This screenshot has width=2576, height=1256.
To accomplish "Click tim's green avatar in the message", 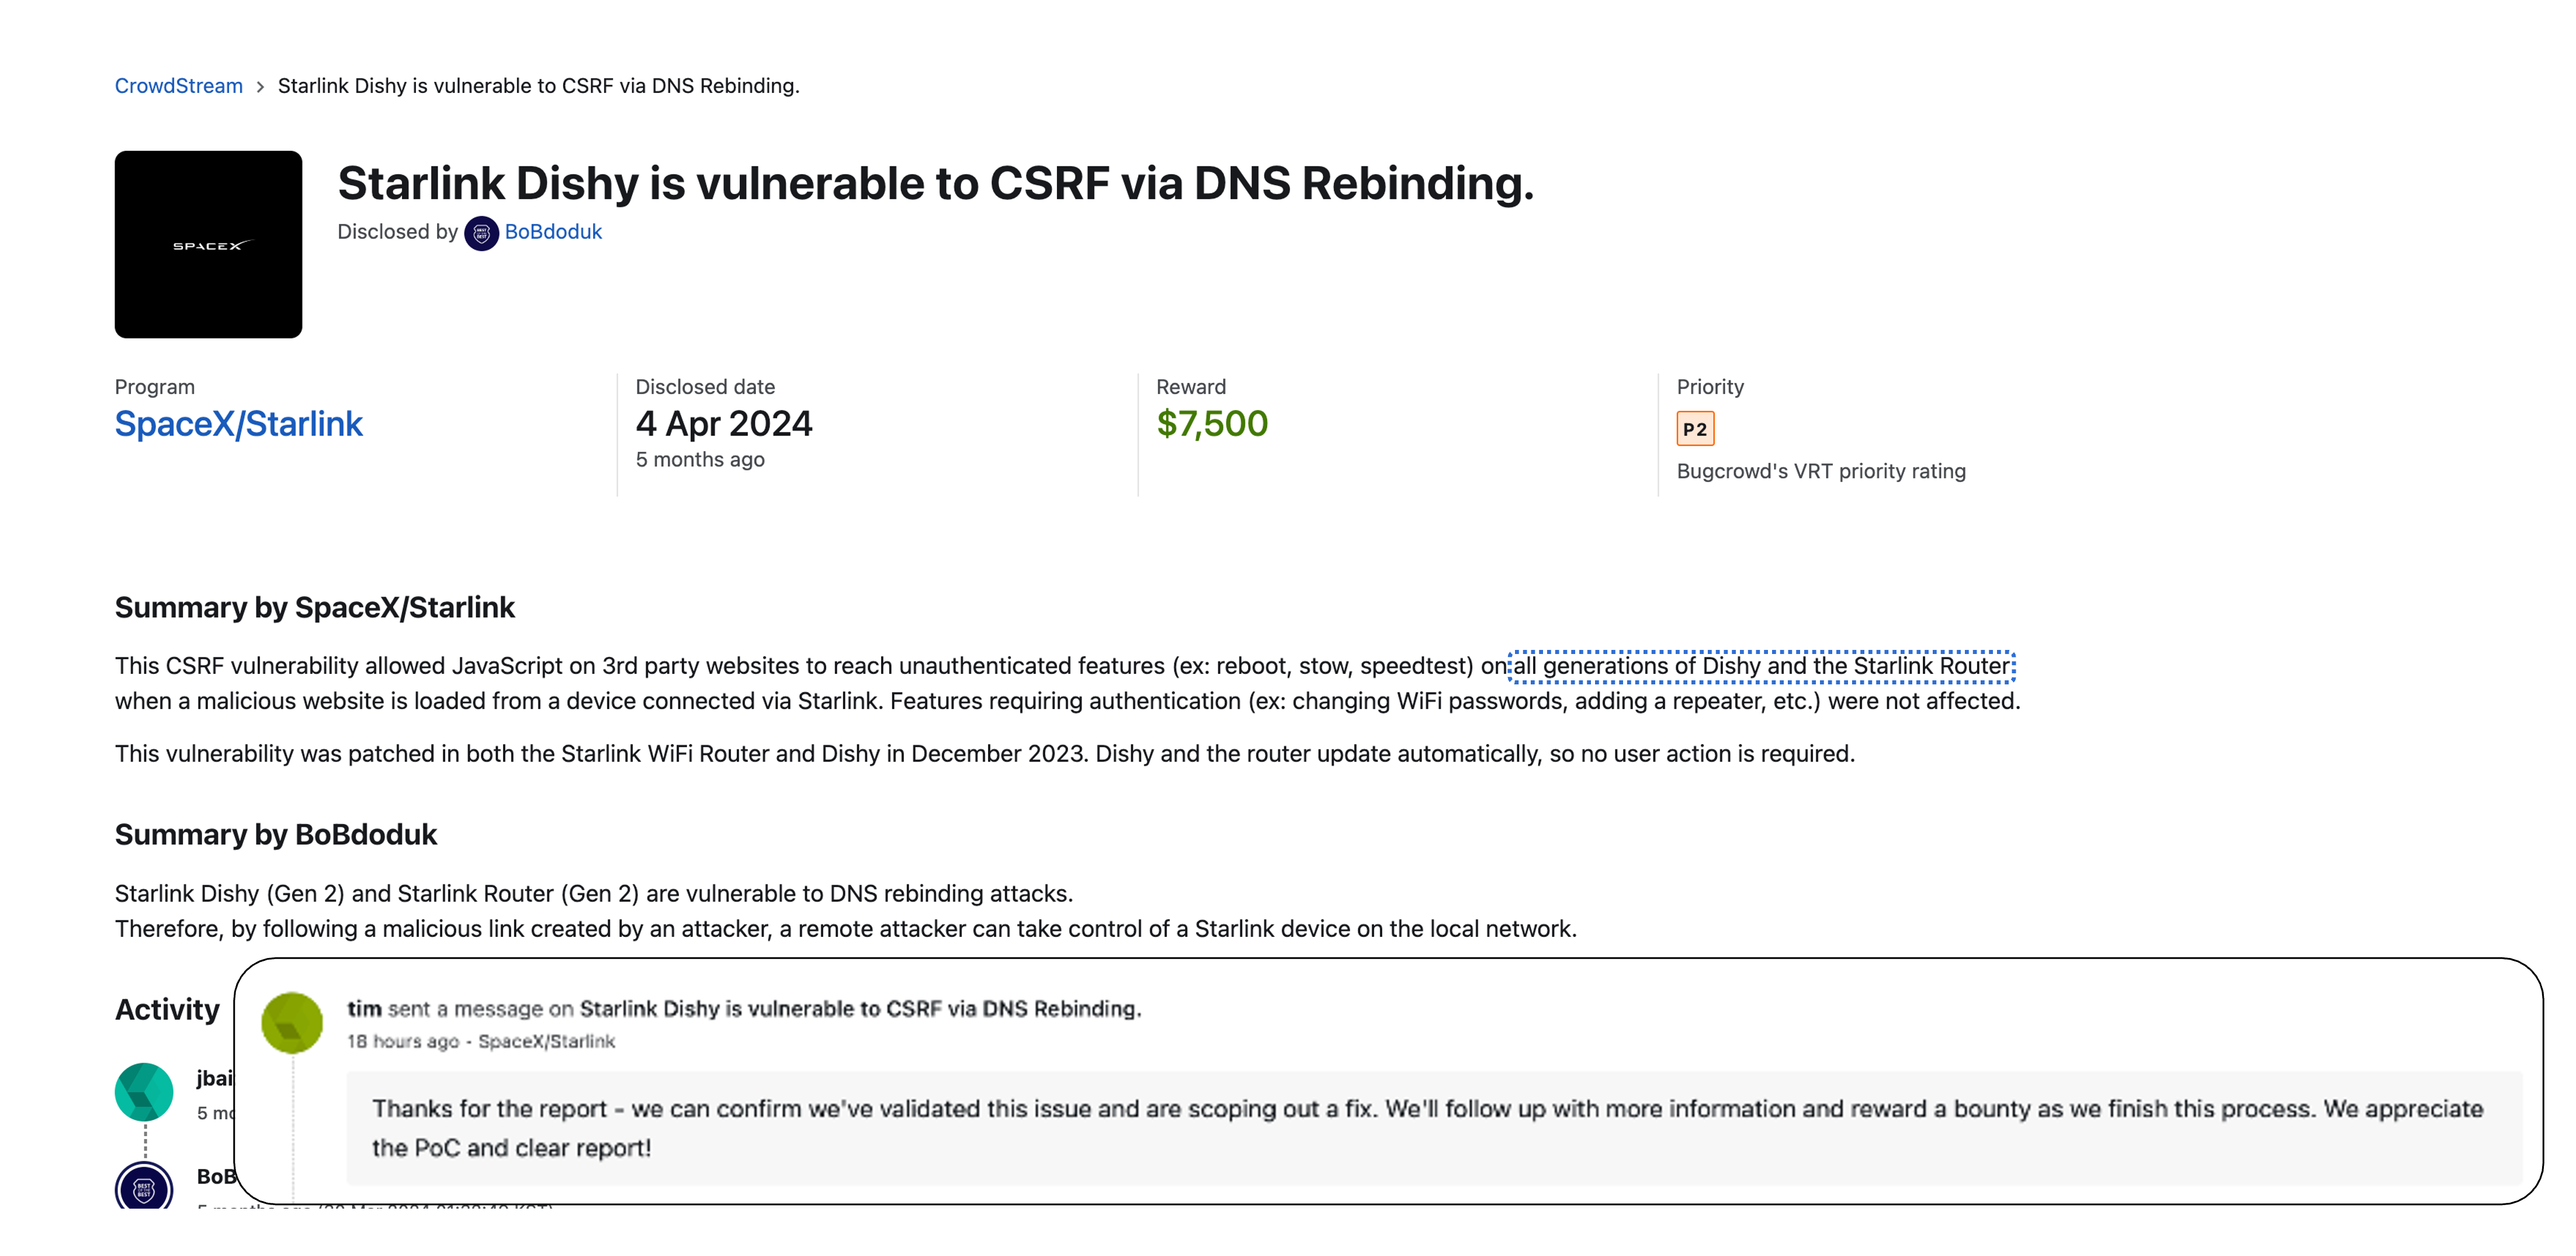I will (x=292, y=1022).
